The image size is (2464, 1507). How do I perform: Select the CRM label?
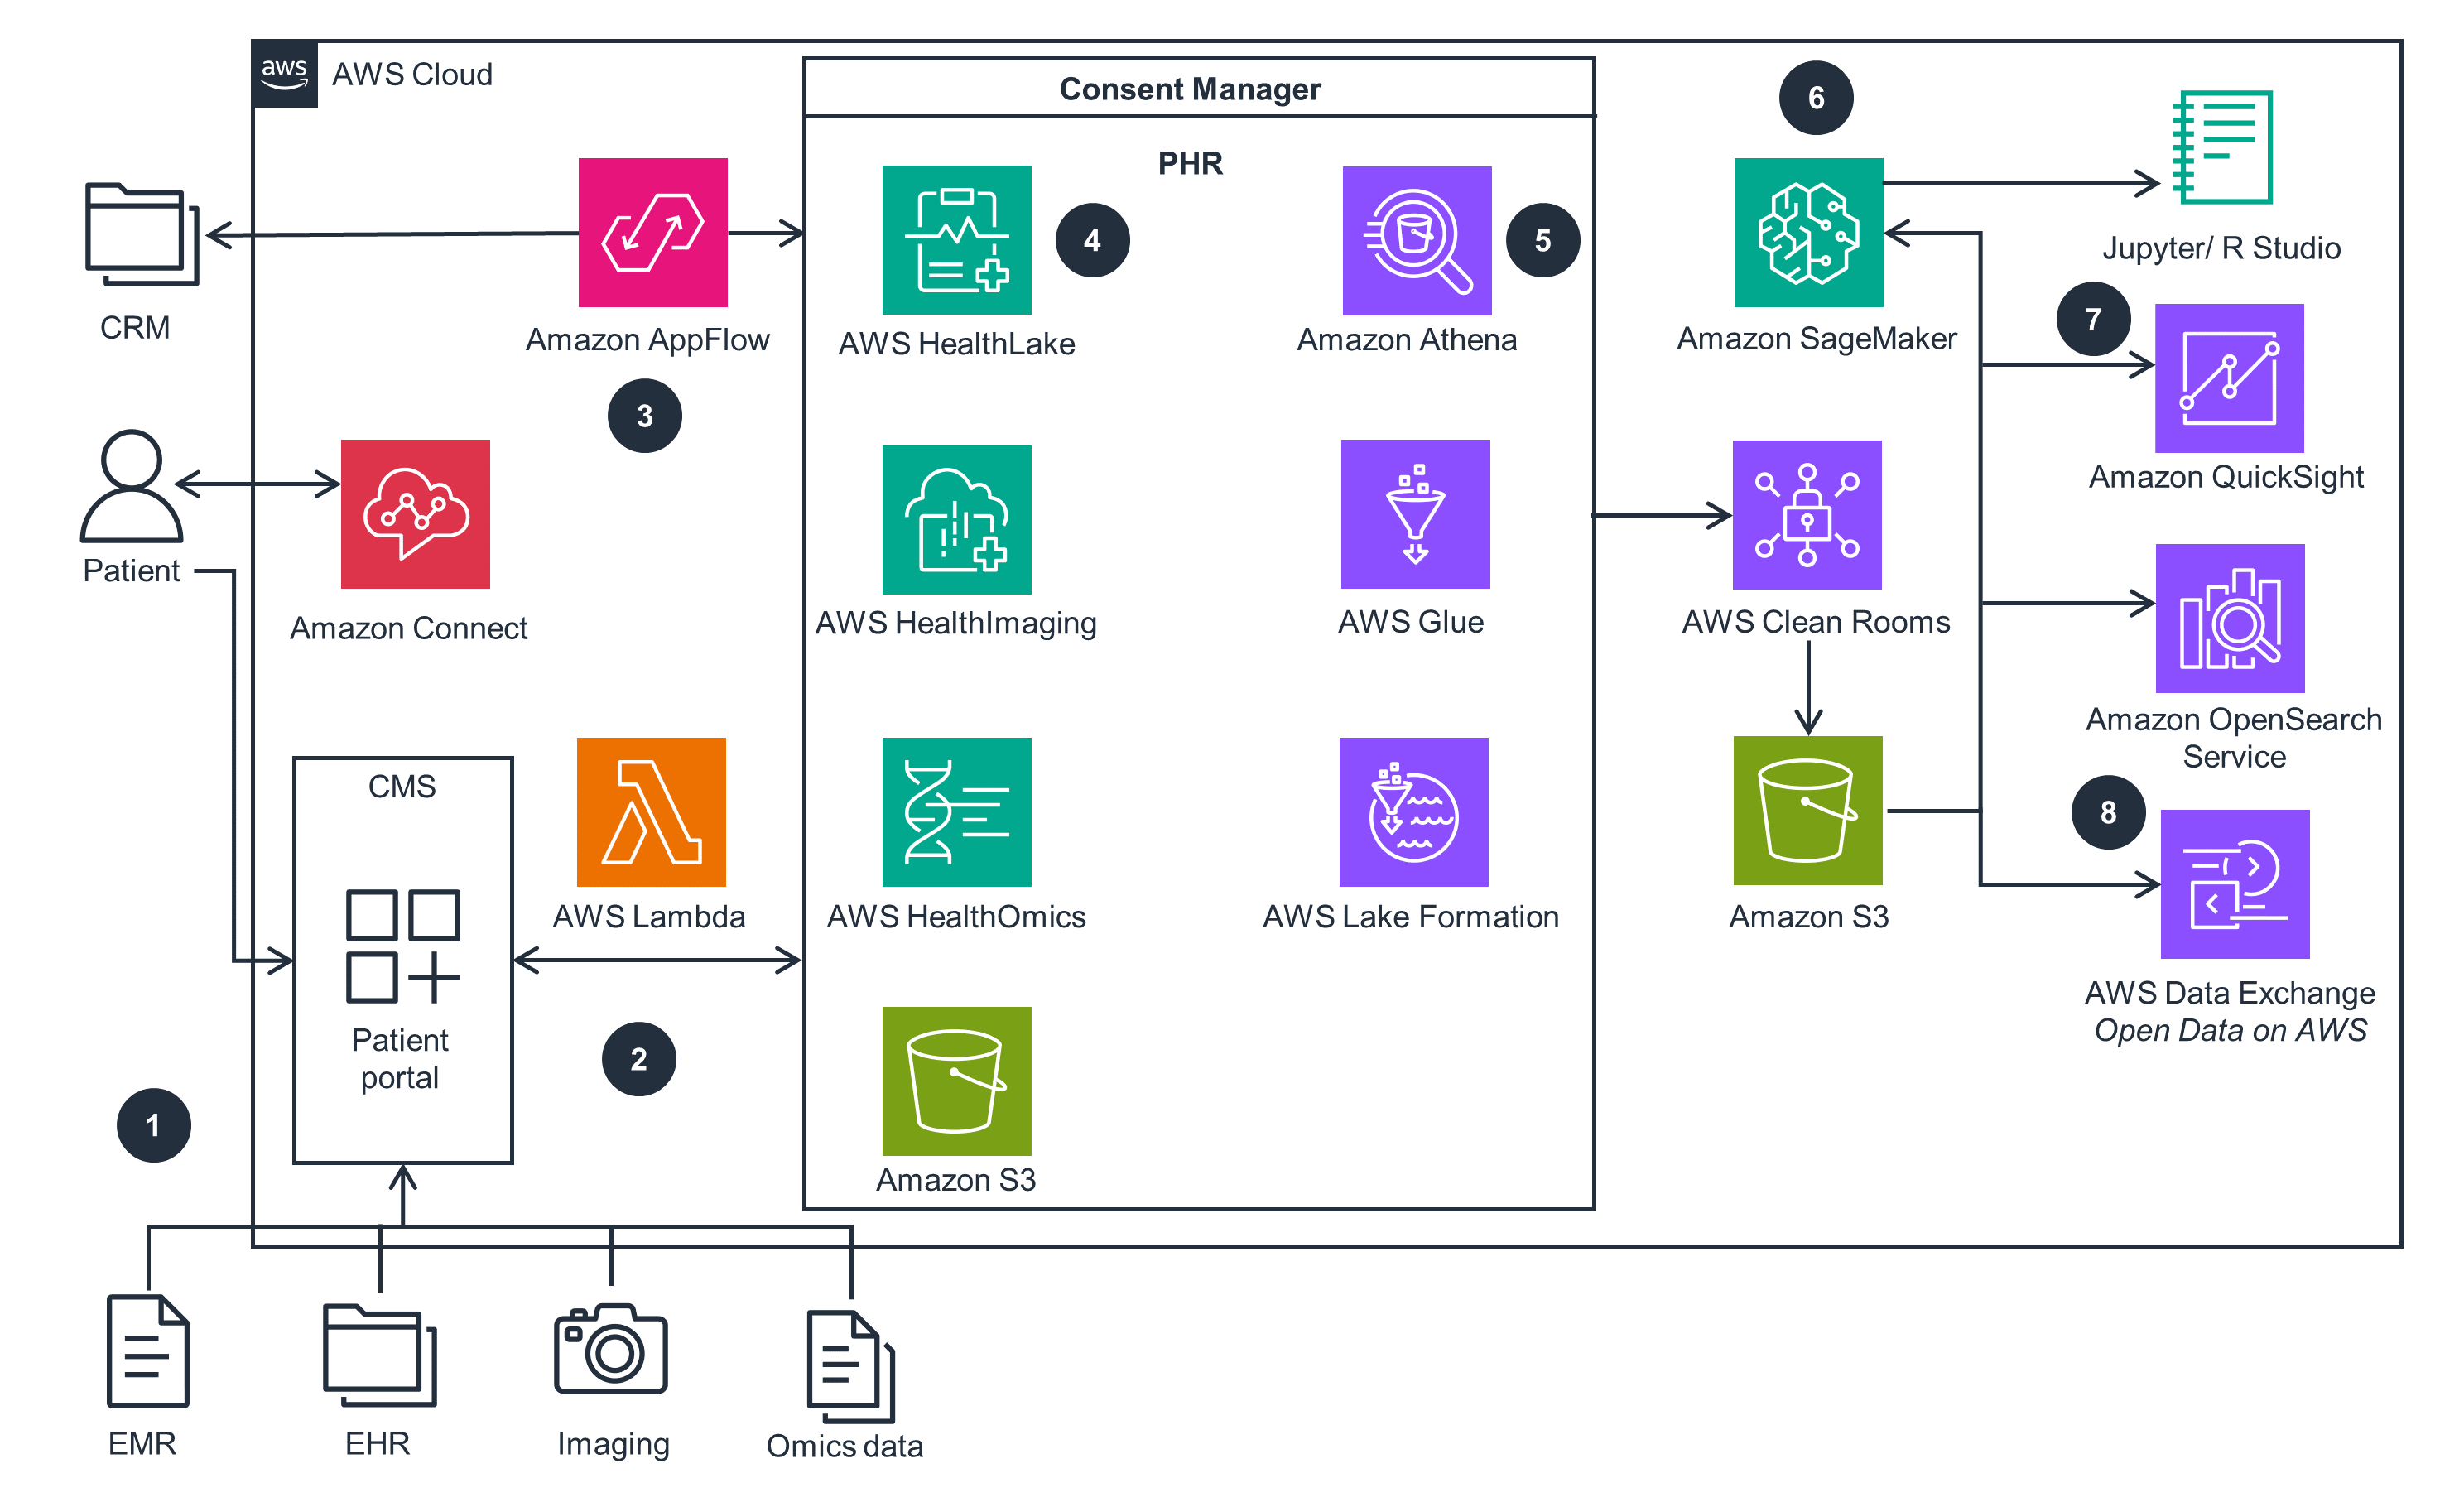tap(135, 328)
